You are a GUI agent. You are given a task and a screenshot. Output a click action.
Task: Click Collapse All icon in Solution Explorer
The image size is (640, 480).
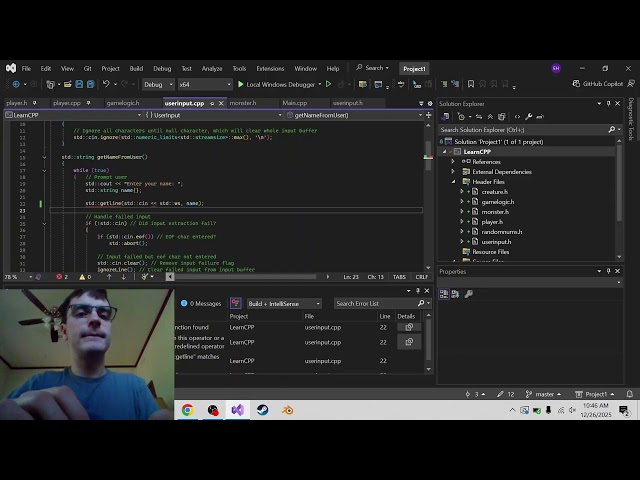pyautogui.click(x=490, y=117)
